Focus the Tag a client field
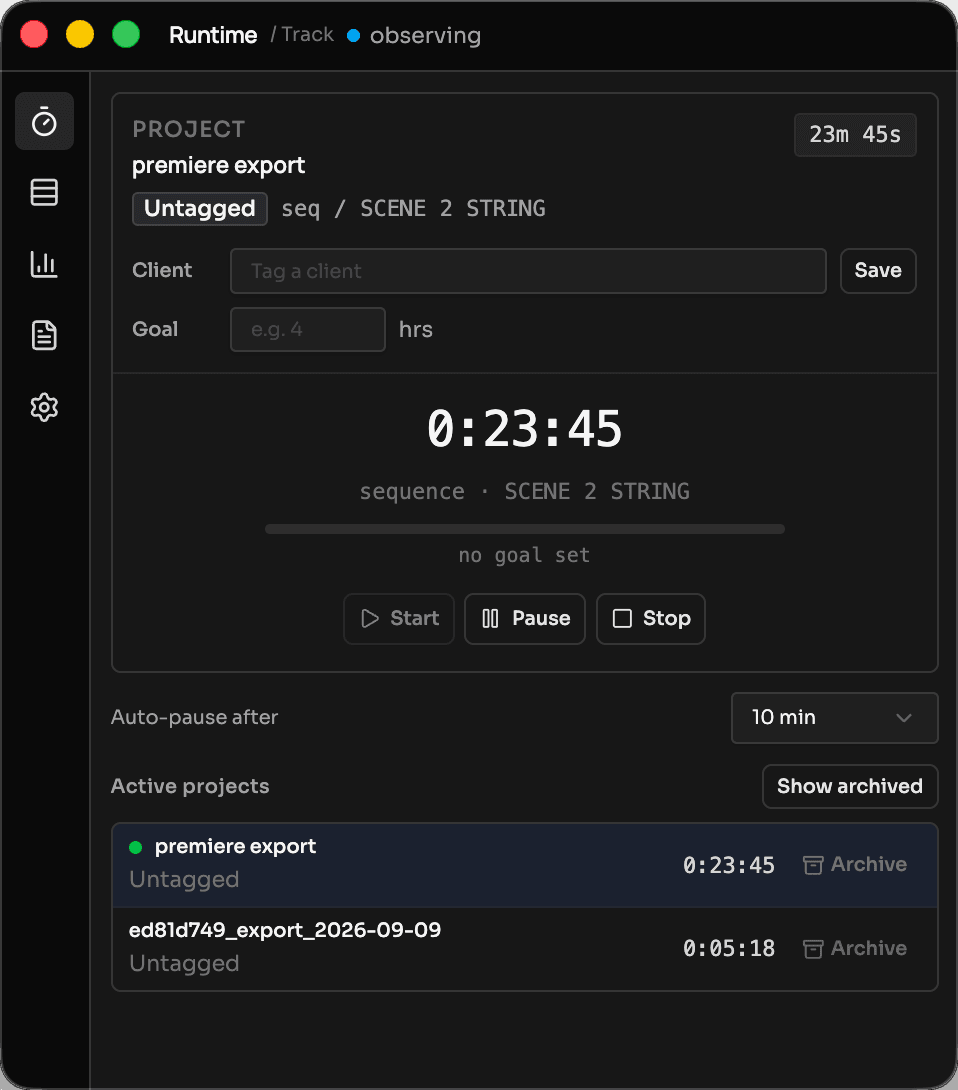Image resolution: width=958 pixels, height=1090 pixels. [528, 271]
